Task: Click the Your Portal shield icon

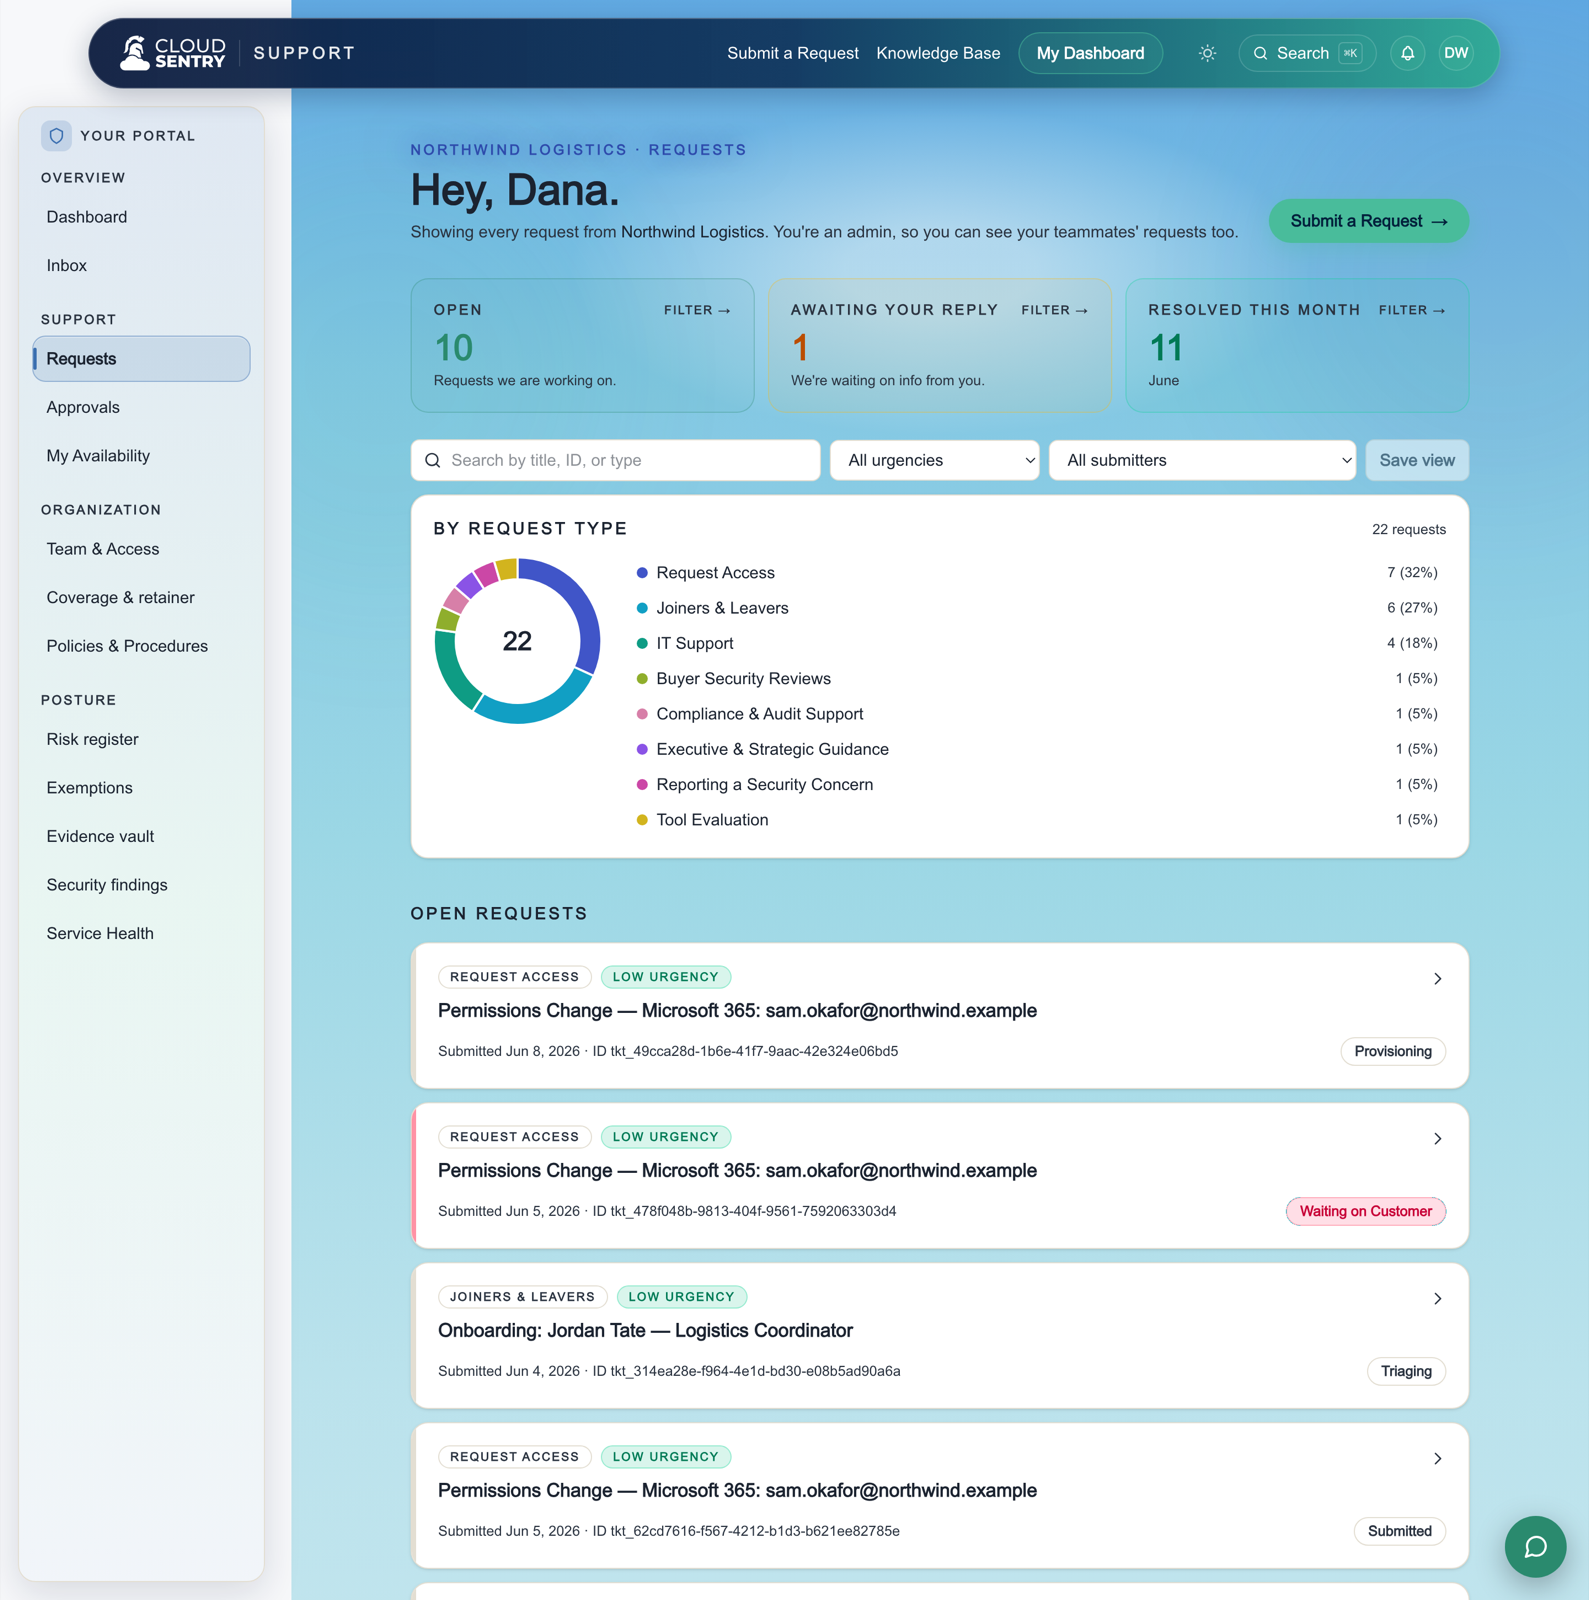Action: pyautogui.click(x=56, y=135)
